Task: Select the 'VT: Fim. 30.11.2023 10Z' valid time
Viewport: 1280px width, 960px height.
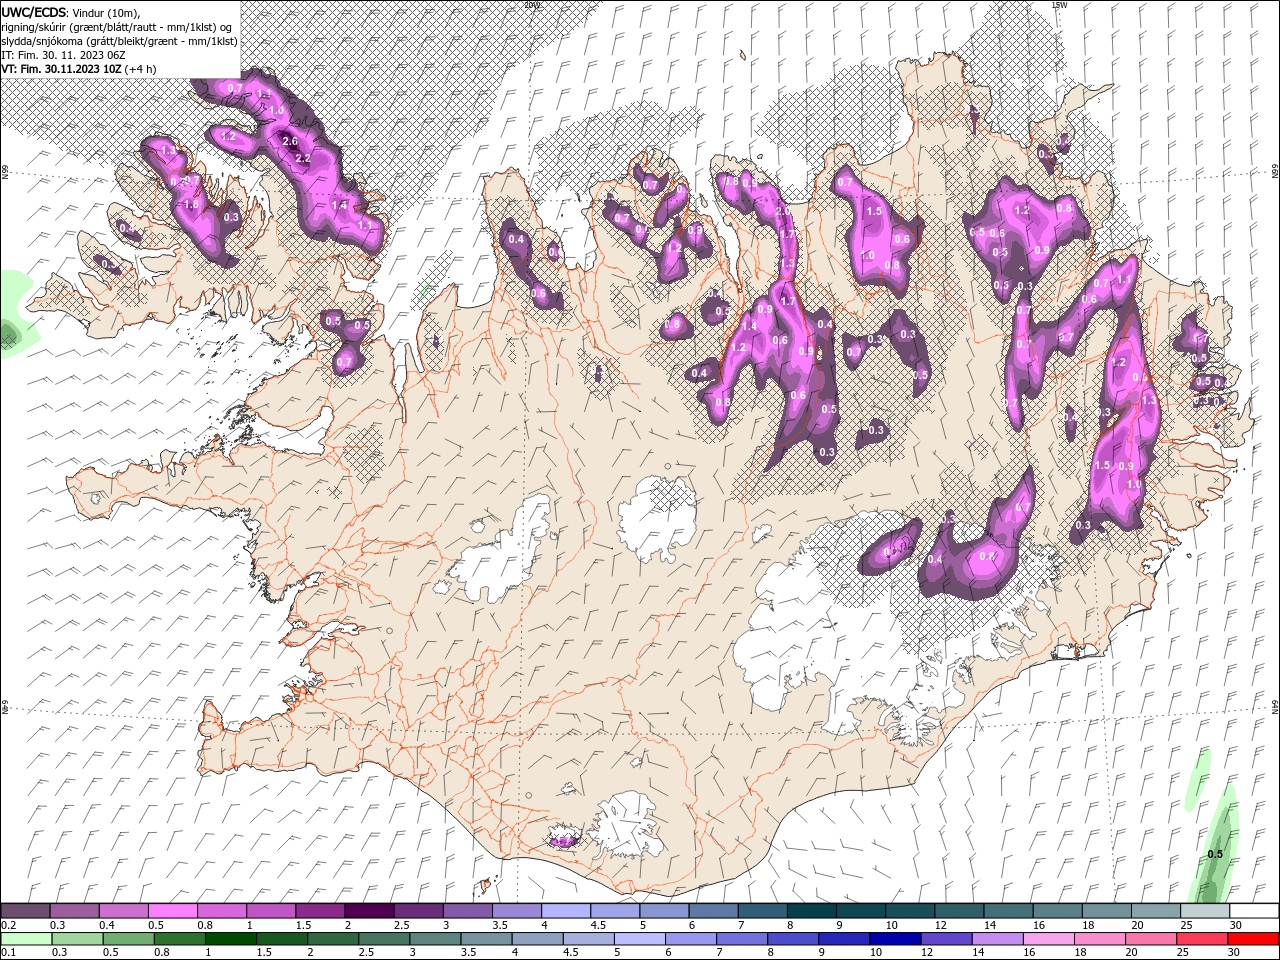Action: click(x=61, y=69)
